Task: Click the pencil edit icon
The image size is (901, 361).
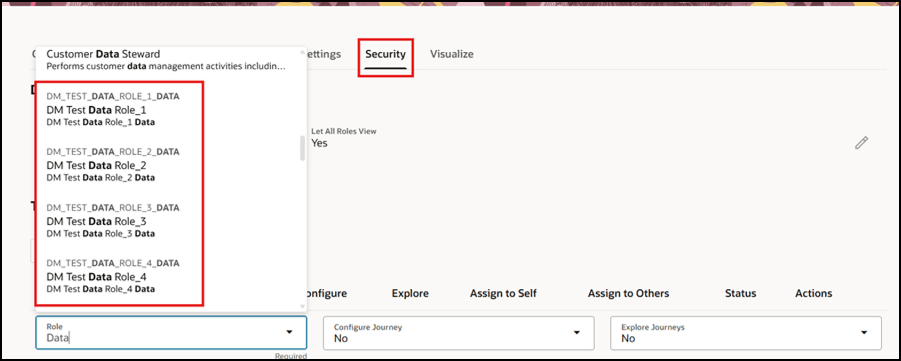Action: coord(861,143)
